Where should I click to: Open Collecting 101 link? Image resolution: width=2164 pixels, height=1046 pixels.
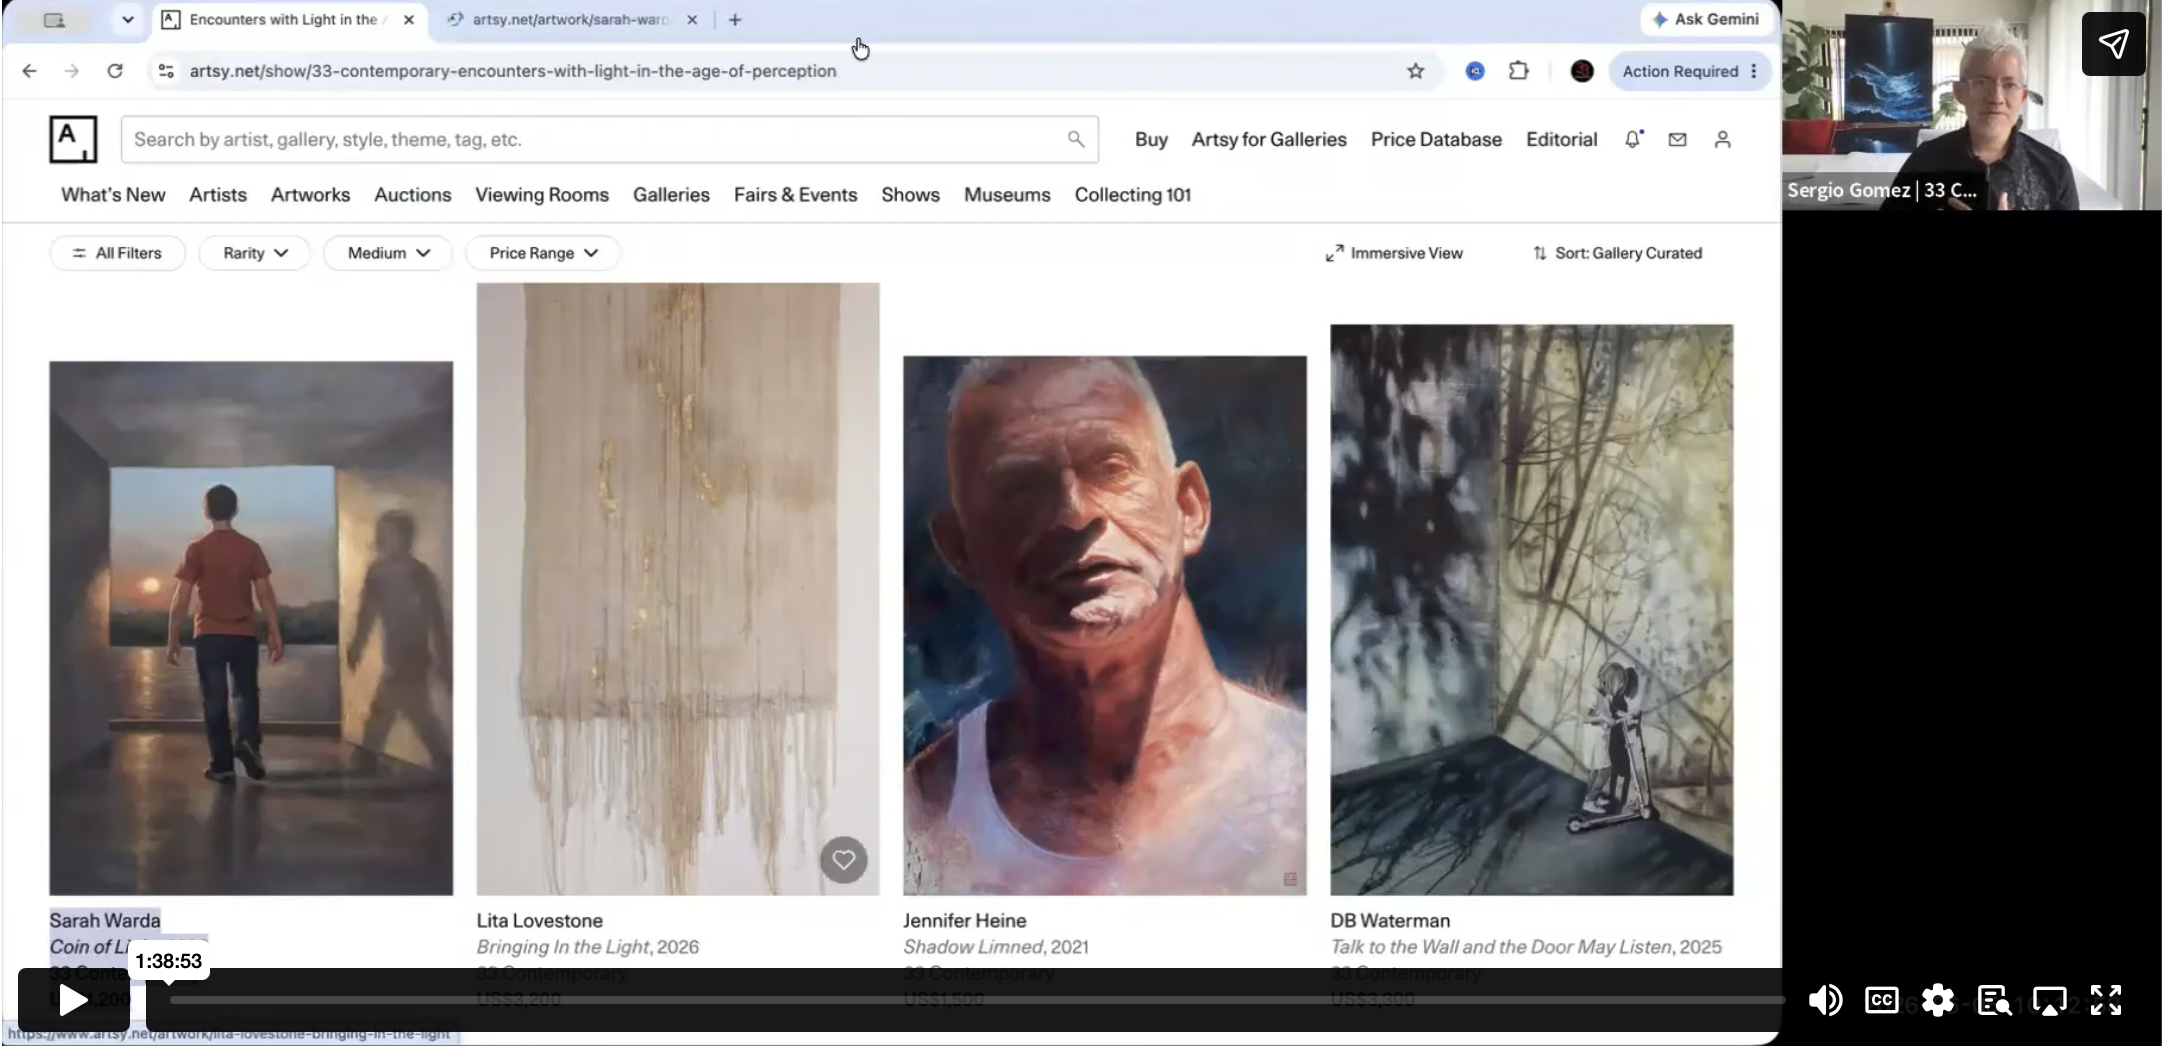point(1133,195)
